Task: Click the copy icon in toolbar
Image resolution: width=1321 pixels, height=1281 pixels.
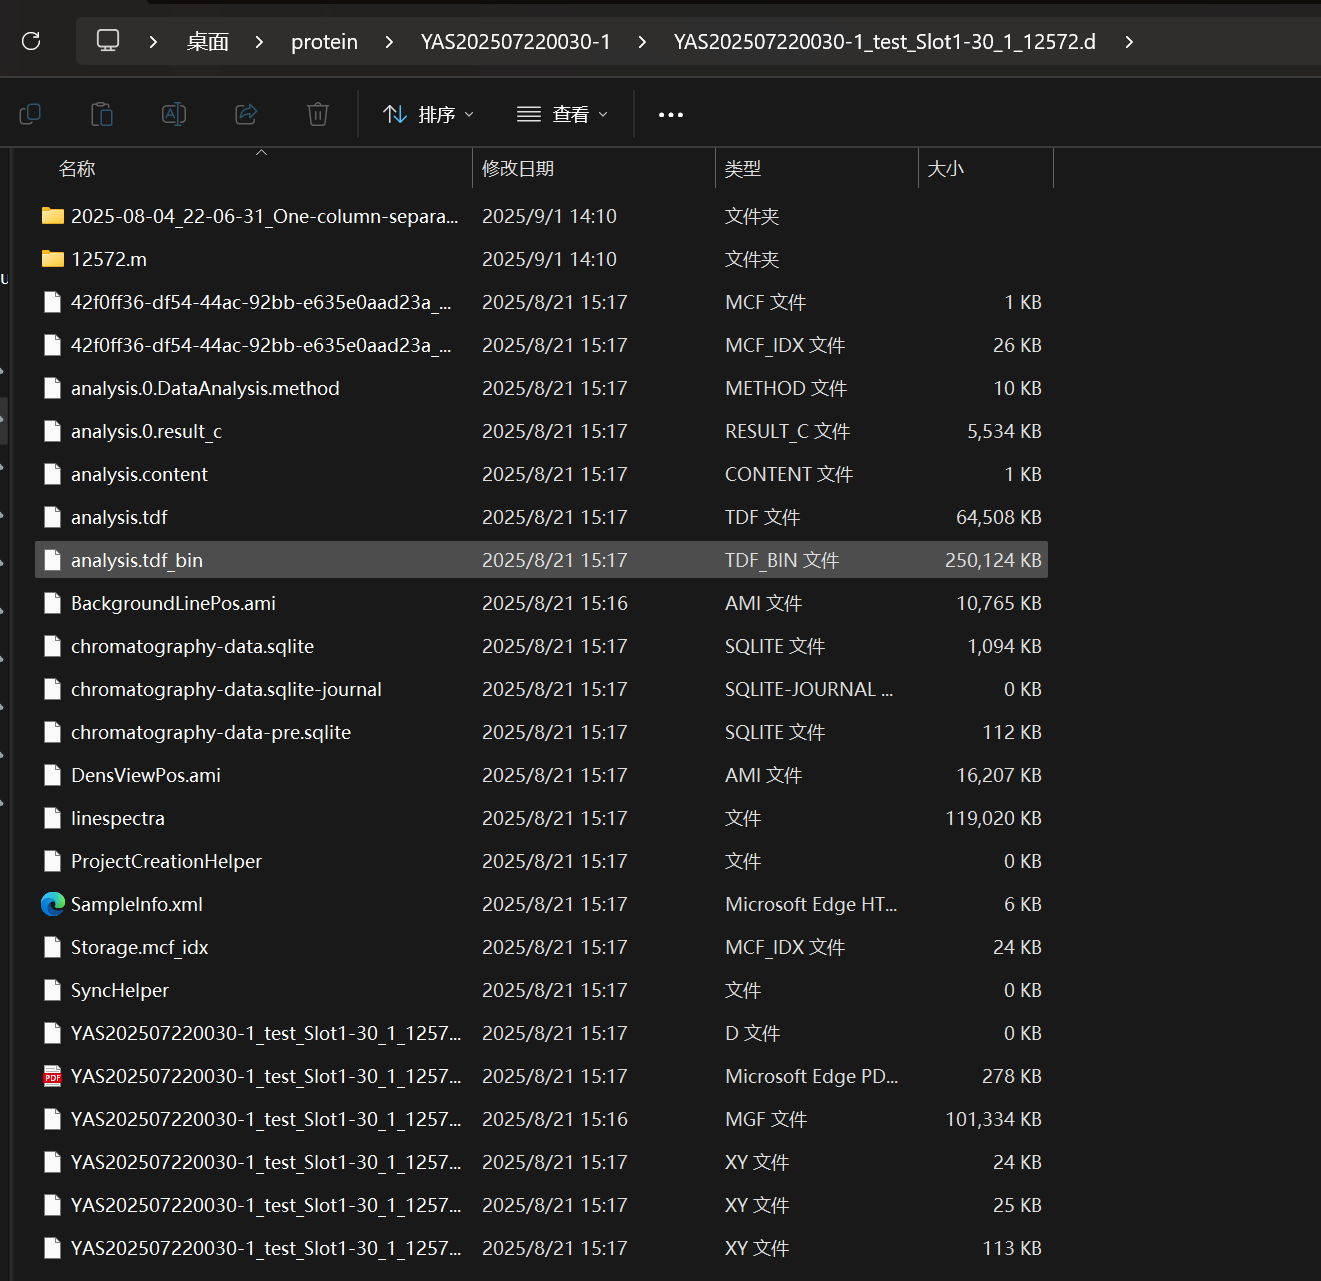Action: 30,114
